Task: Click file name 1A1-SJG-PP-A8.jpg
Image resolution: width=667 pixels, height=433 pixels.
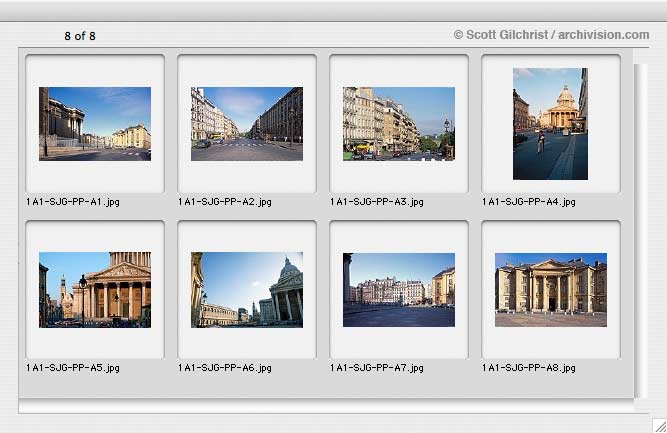Action: pyautogui.click(x=529, y=367)
